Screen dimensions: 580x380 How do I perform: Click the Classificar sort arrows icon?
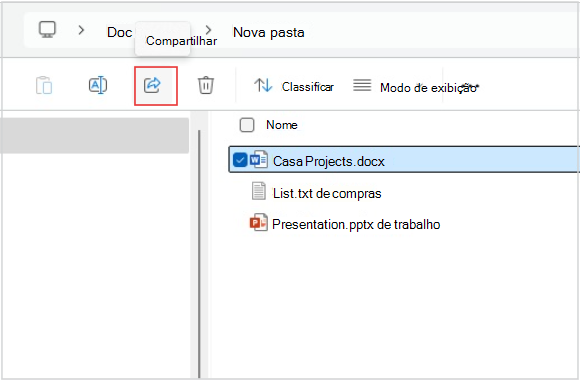263,85
